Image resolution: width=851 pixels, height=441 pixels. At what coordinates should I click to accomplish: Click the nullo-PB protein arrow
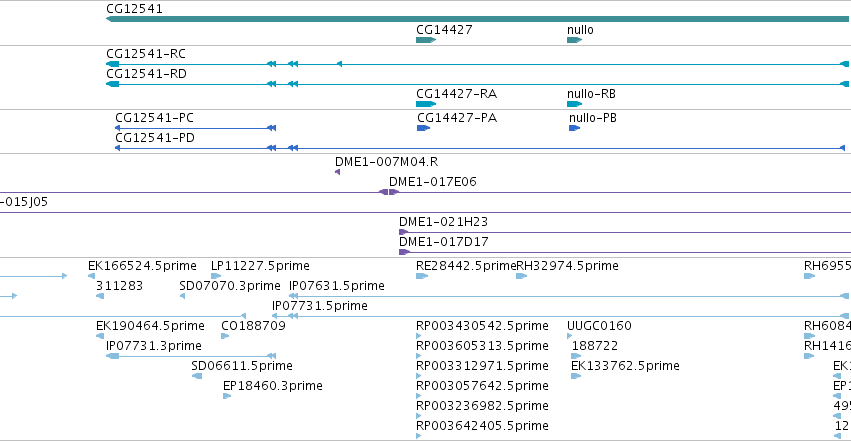574,128
